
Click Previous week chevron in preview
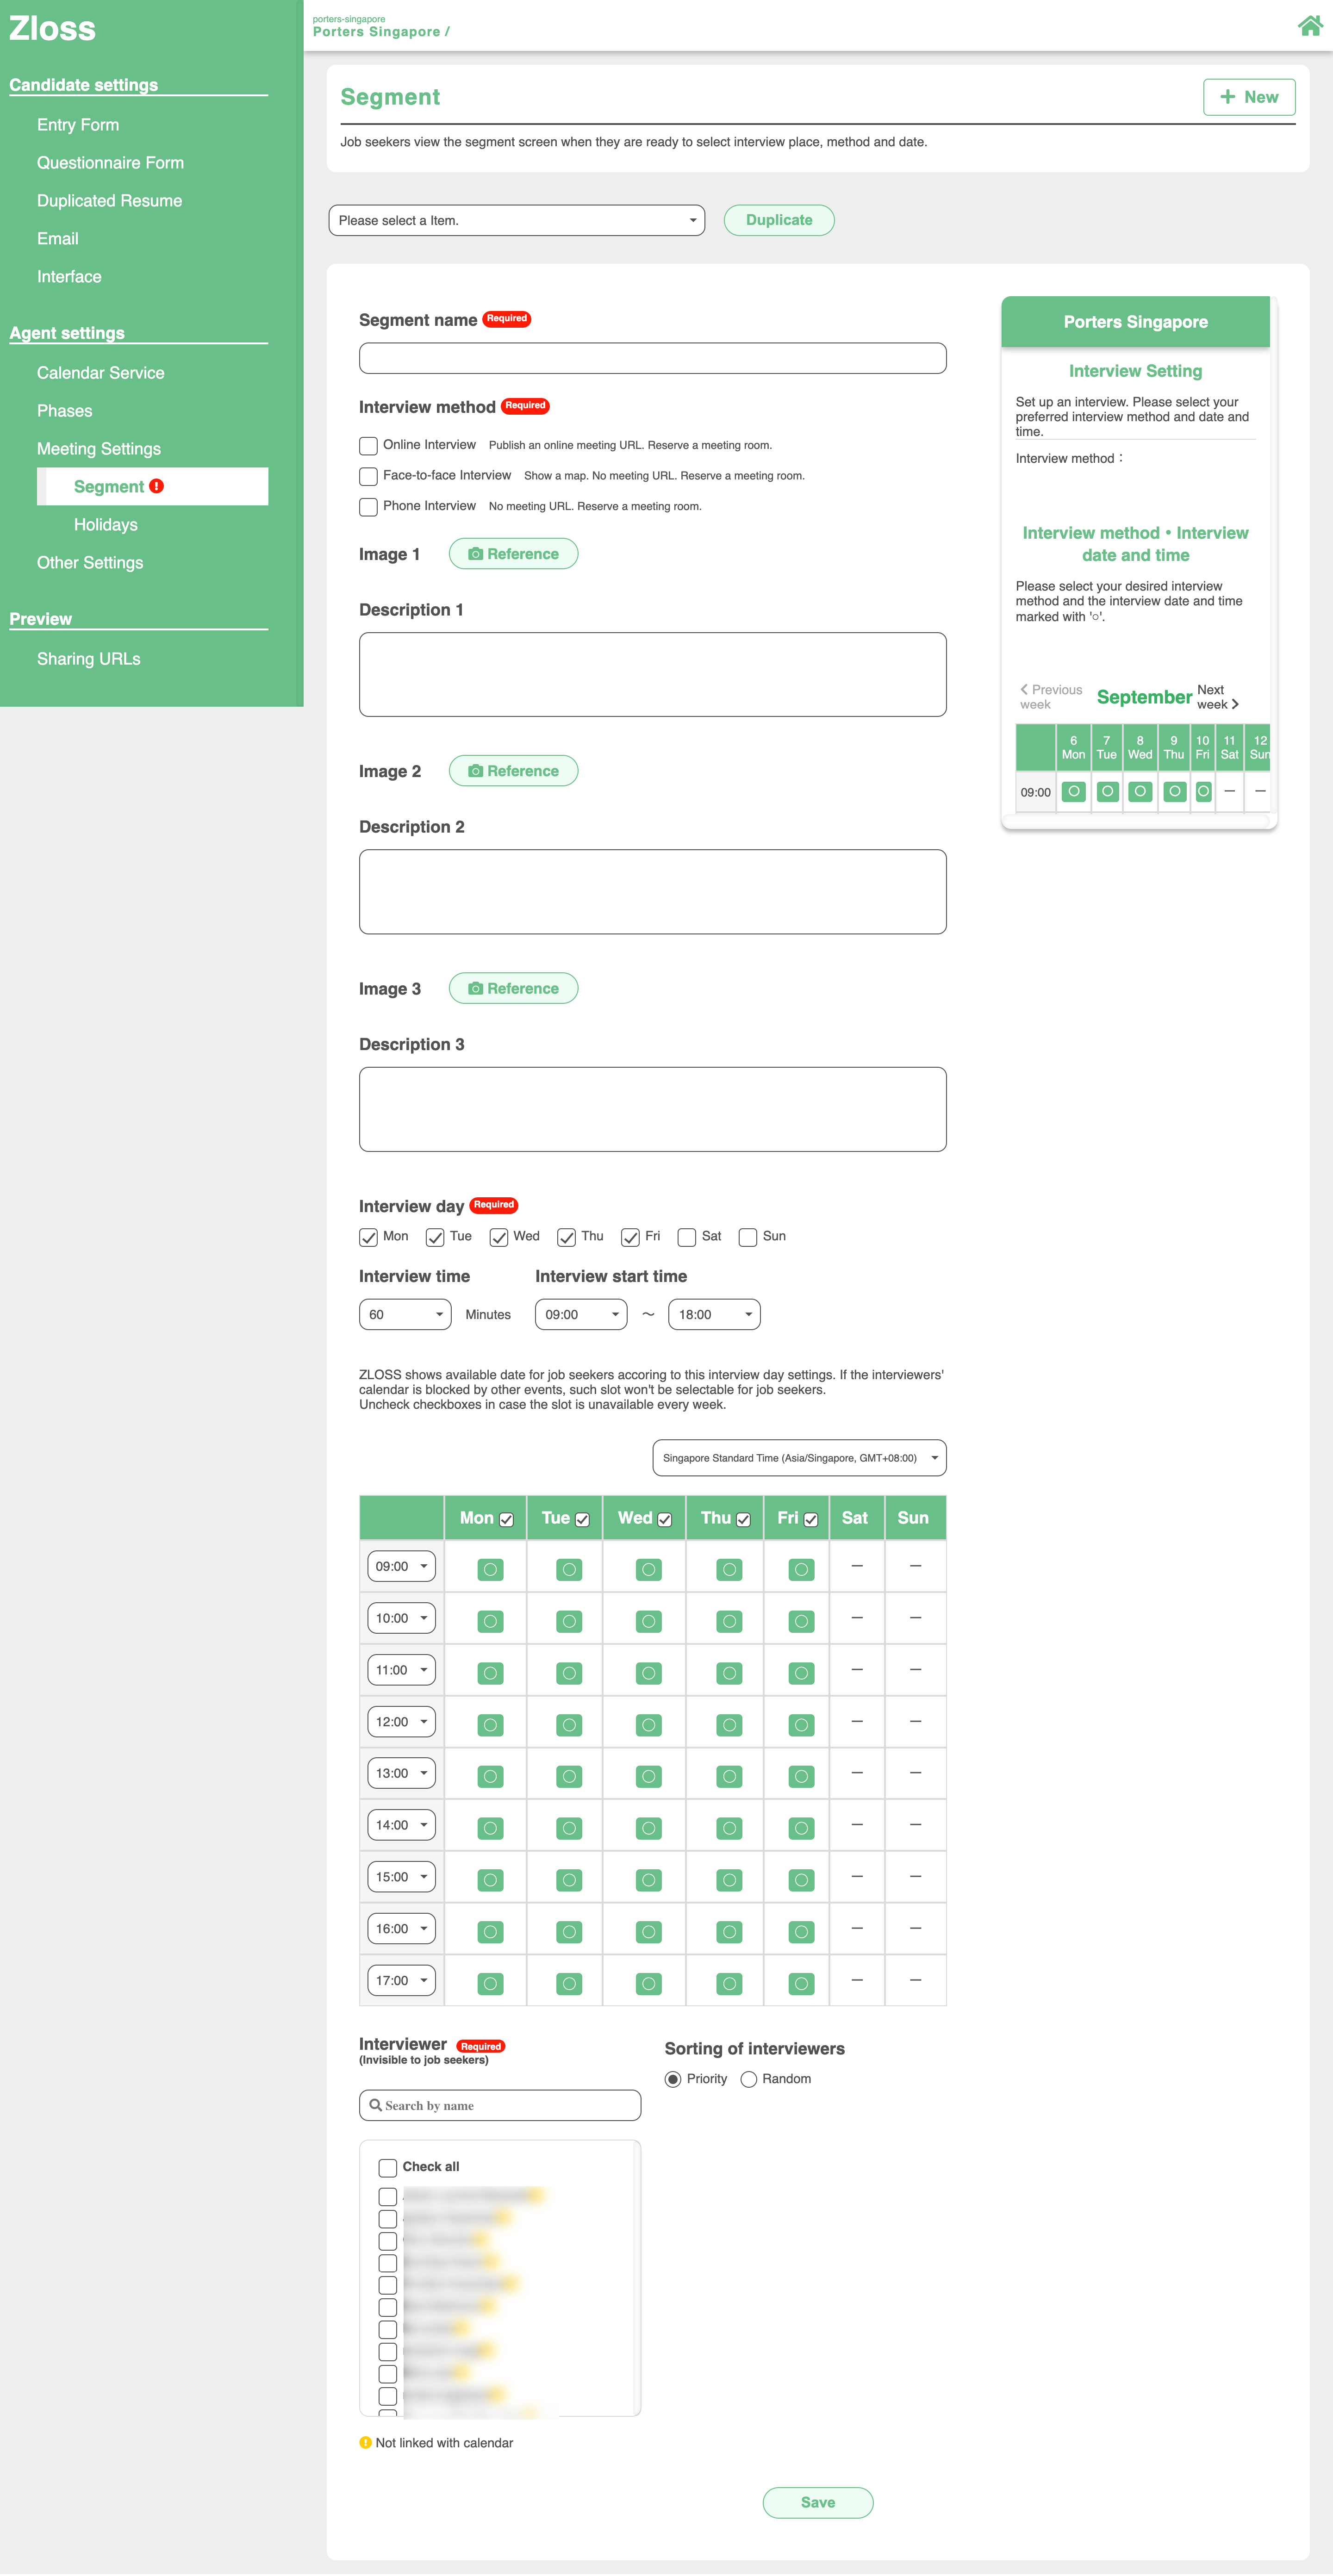point(1024,689)
